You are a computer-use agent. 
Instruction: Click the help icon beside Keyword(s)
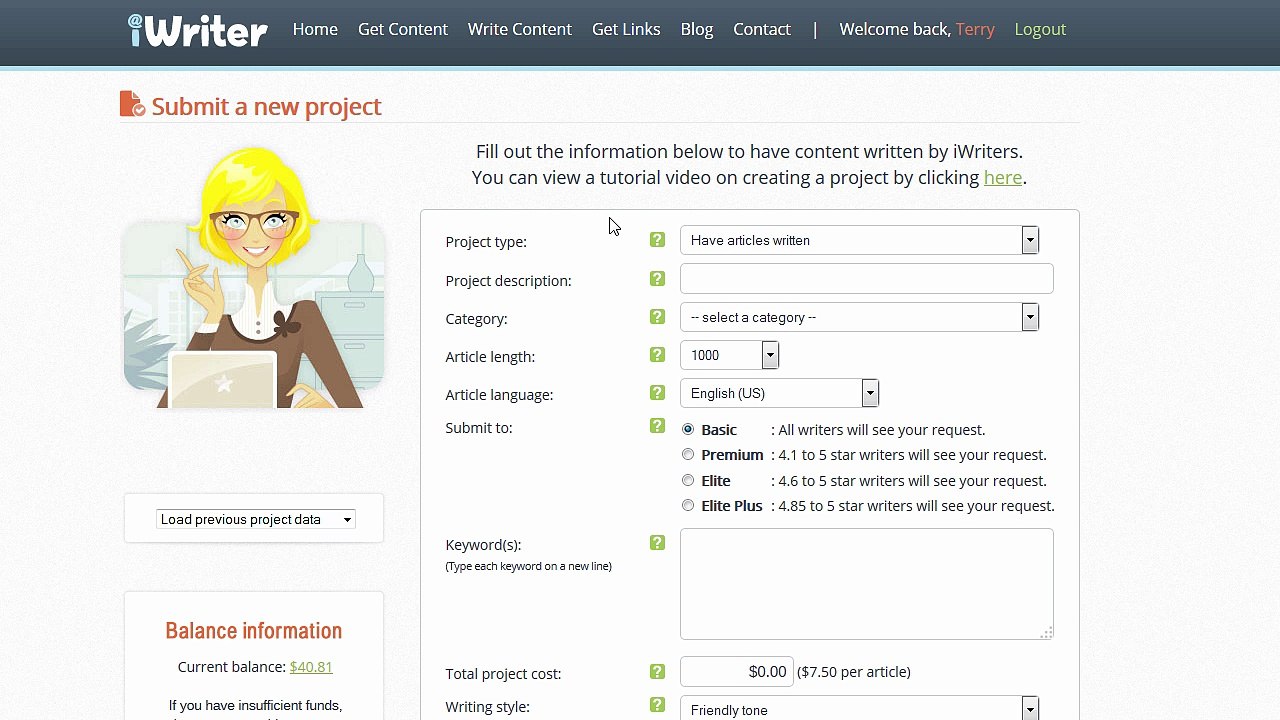click(657, 543)
